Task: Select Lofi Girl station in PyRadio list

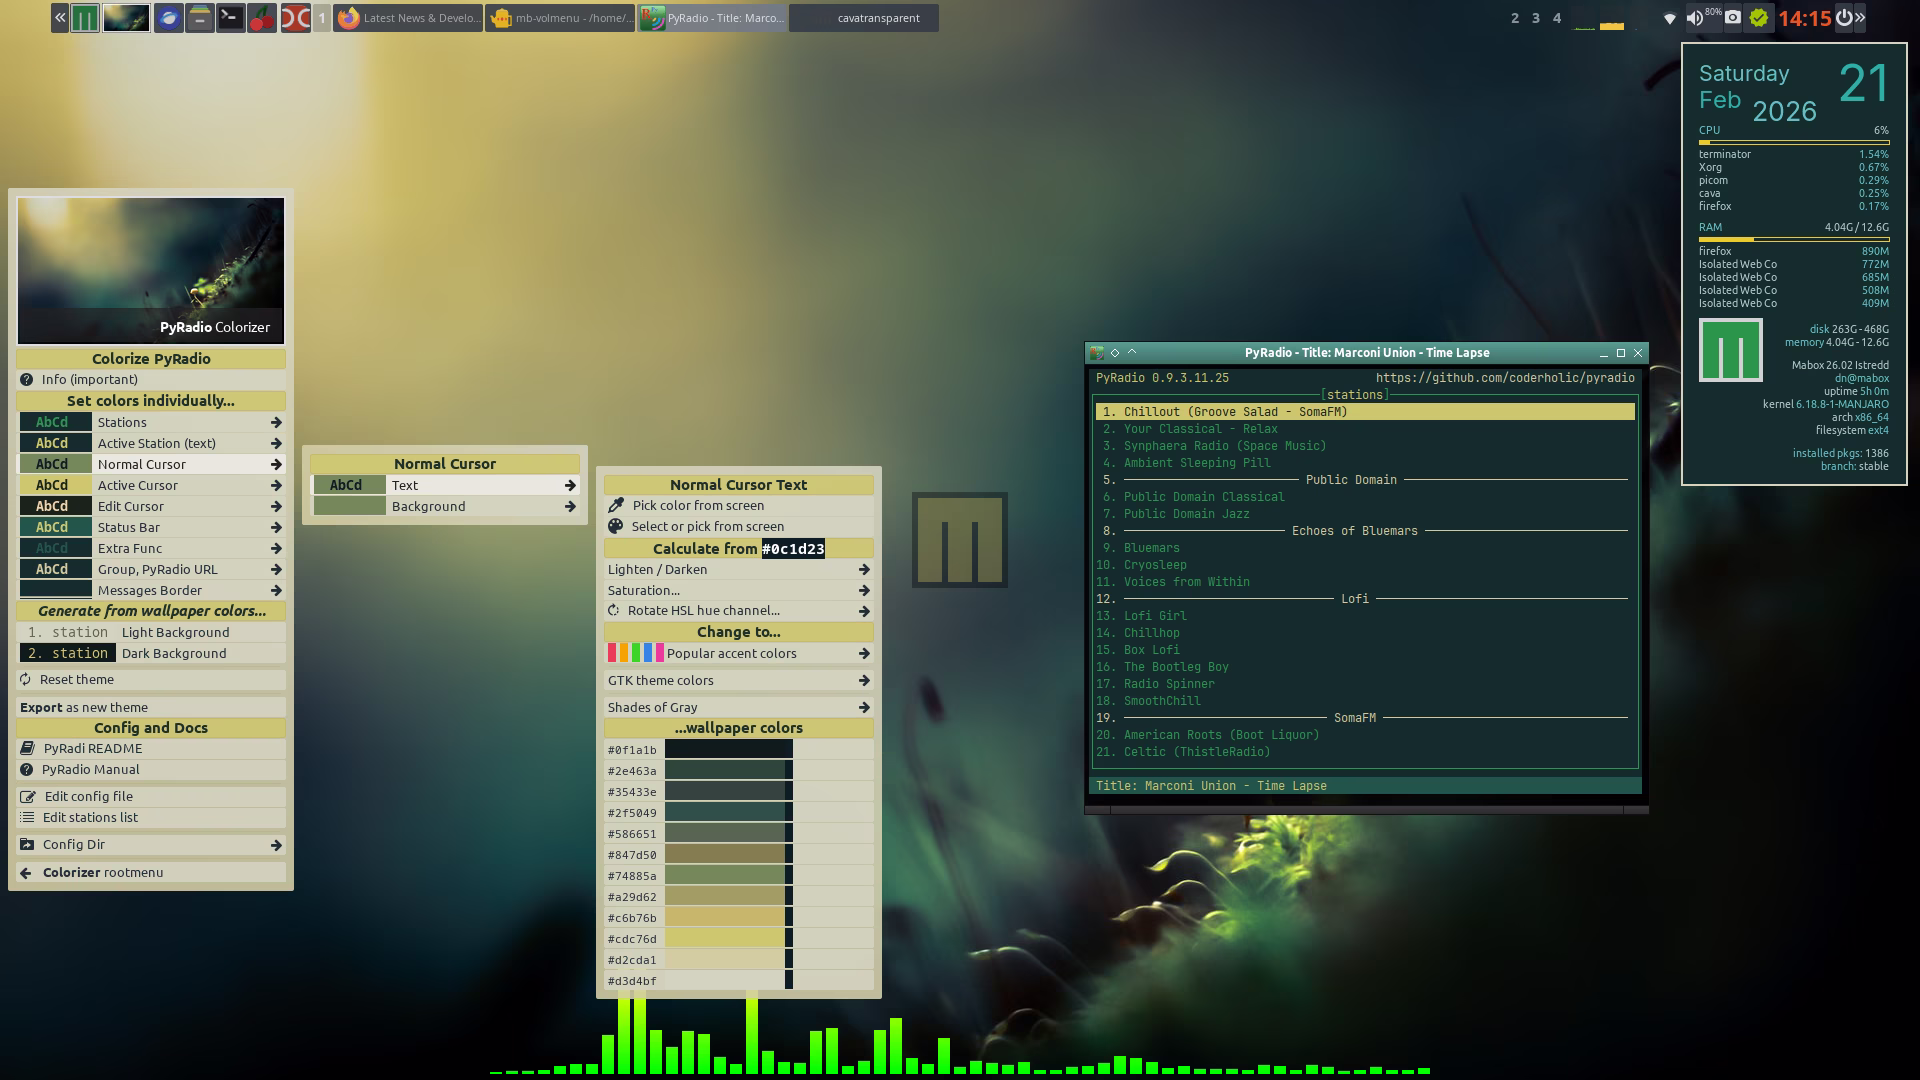Action: 1154,616
